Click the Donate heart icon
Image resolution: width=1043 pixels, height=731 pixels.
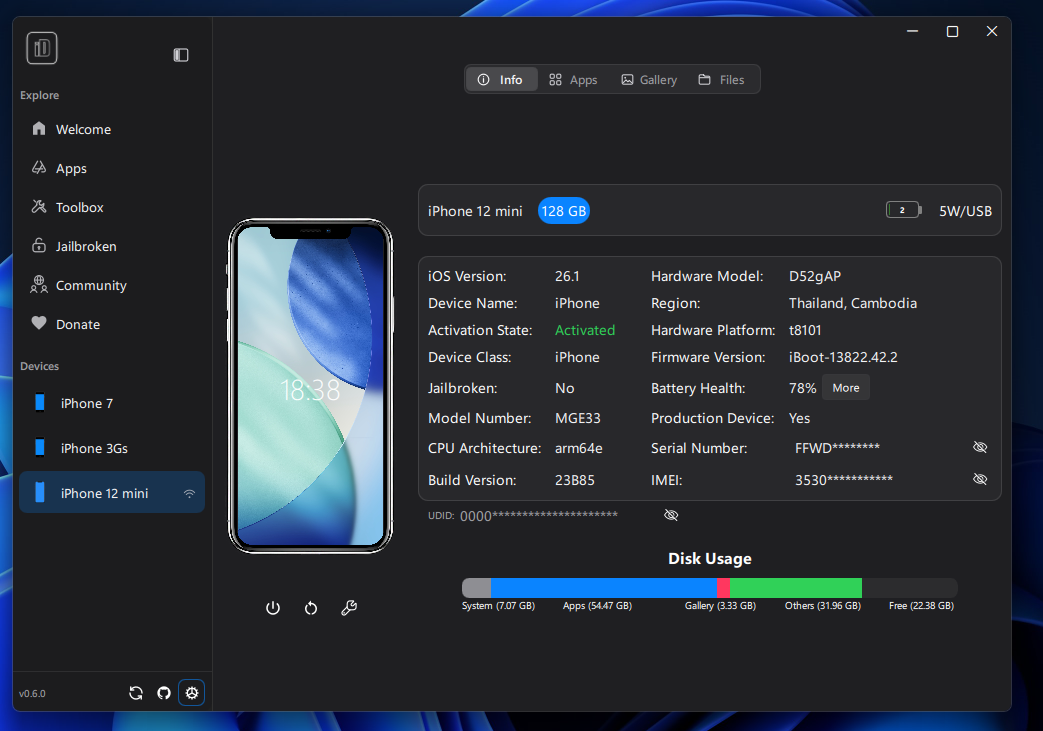[39, 323]
